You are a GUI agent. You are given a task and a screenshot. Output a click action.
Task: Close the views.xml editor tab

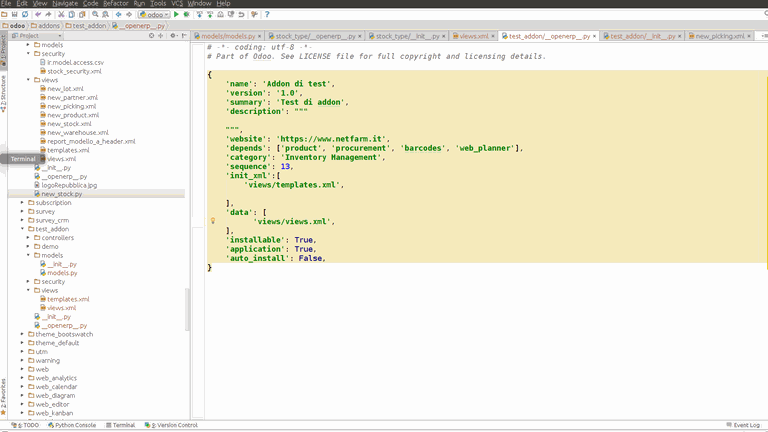pyautogui.click(x=493, y=36)
